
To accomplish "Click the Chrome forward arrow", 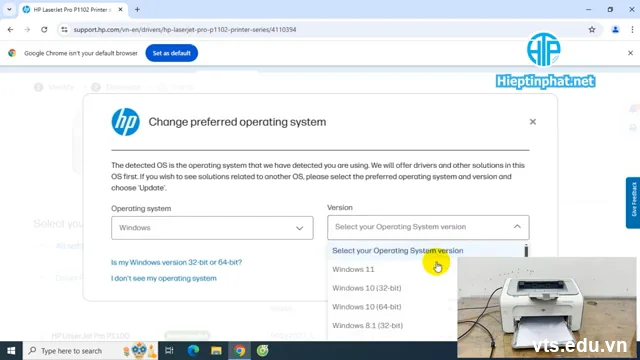I will [27, 29].
